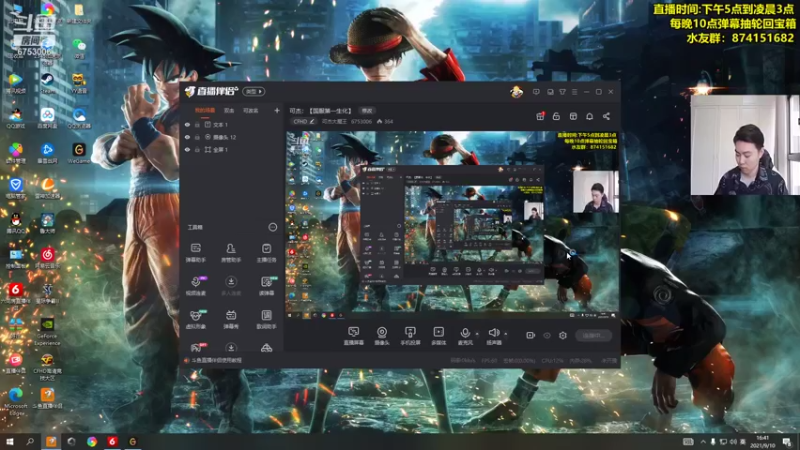Open the car-shaped tool in the toolbox bottom row
This screenshot has width=800, height=450.
pos(266,348)
